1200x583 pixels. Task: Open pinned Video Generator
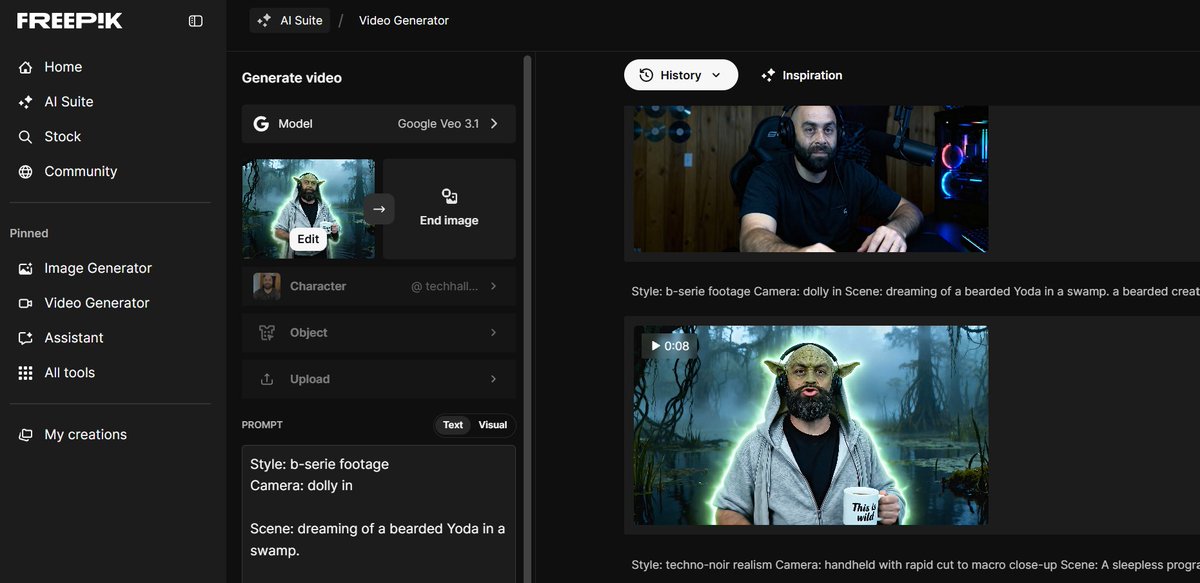97,303
